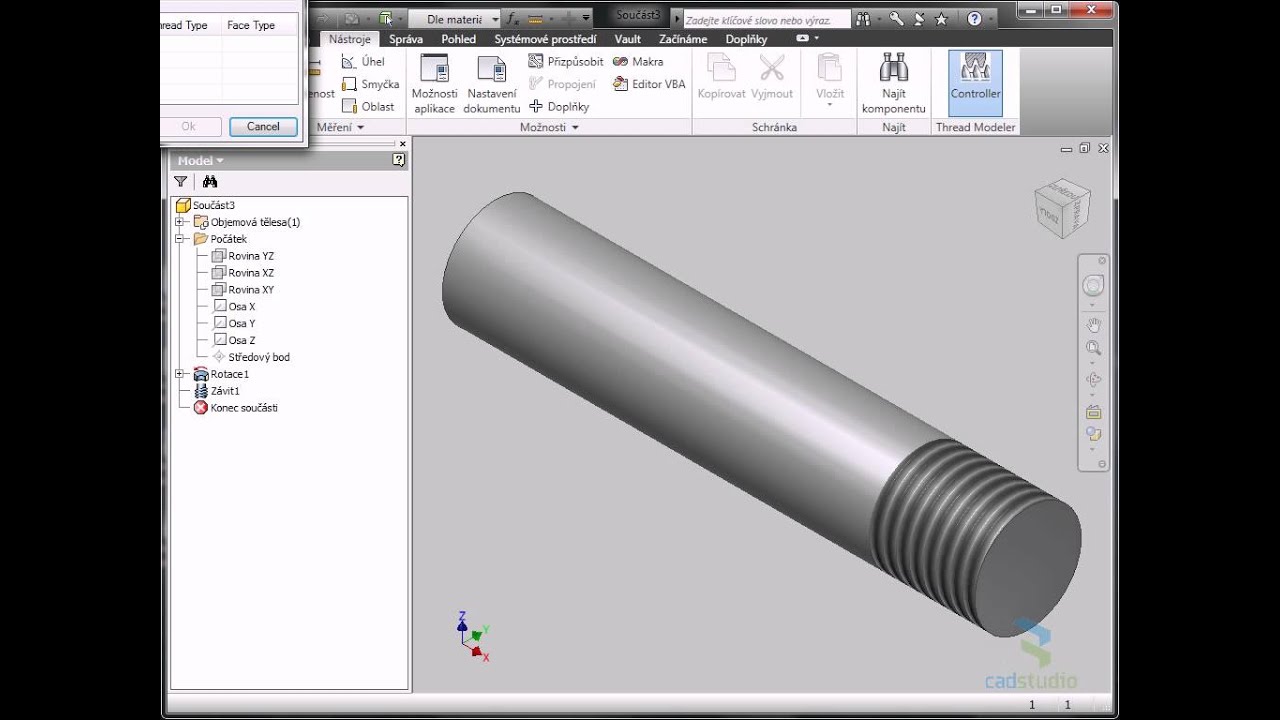Select the Smyčka measuring tool
The height and width of the screenshot is (720, 1280).
(370, 84)
